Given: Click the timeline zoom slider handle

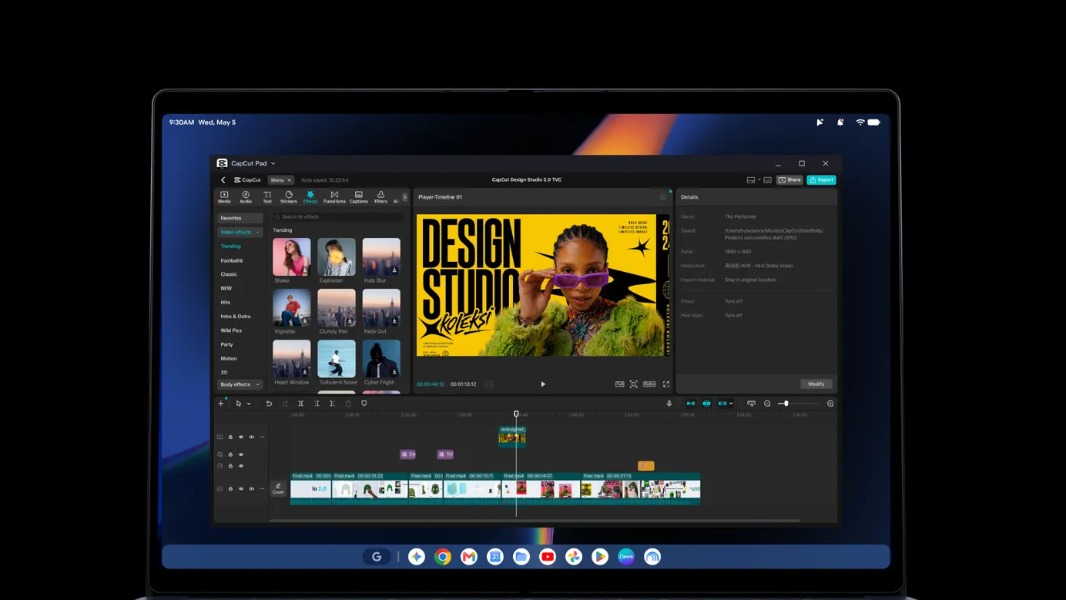Looking at the screenshot, I should (786, 404).
